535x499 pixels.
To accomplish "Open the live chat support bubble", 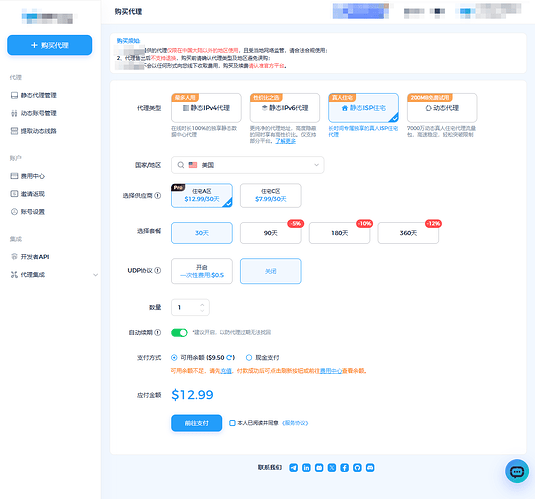I will pyautogui.click(x=517, y=471).
